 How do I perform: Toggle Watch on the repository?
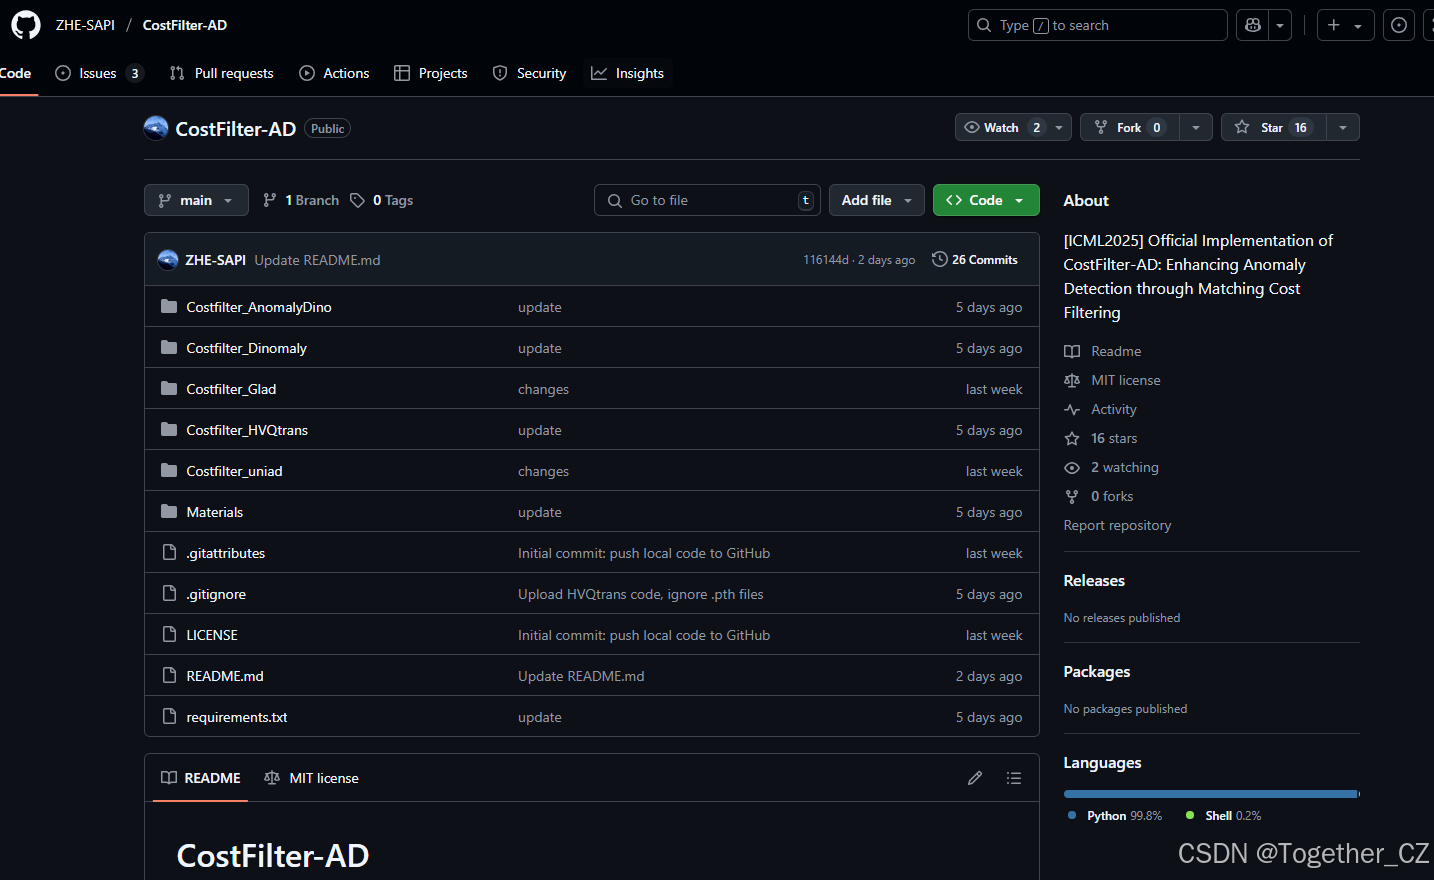999,127
